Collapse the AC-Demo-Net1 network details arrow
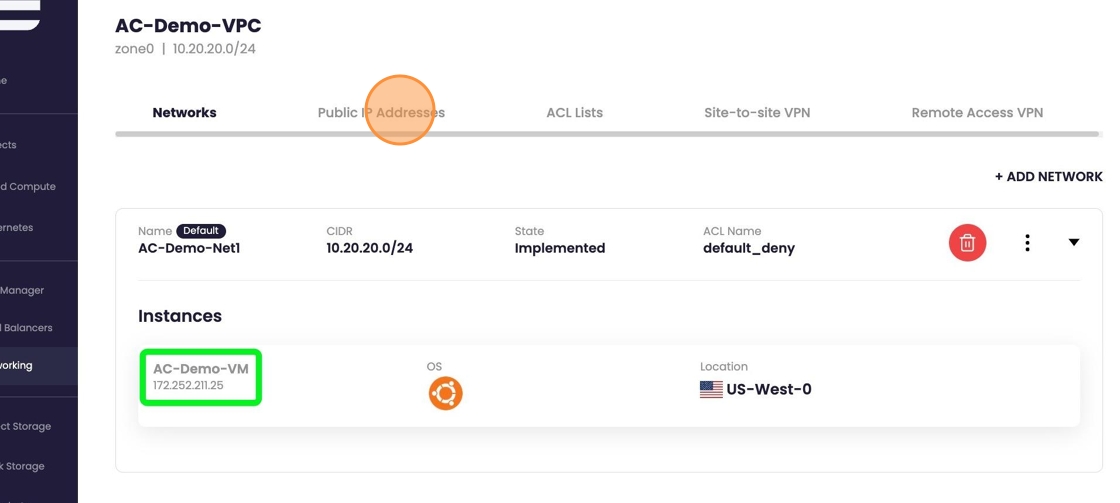This screenshot has width=1120, height=503. click(x=1073, y=242)
